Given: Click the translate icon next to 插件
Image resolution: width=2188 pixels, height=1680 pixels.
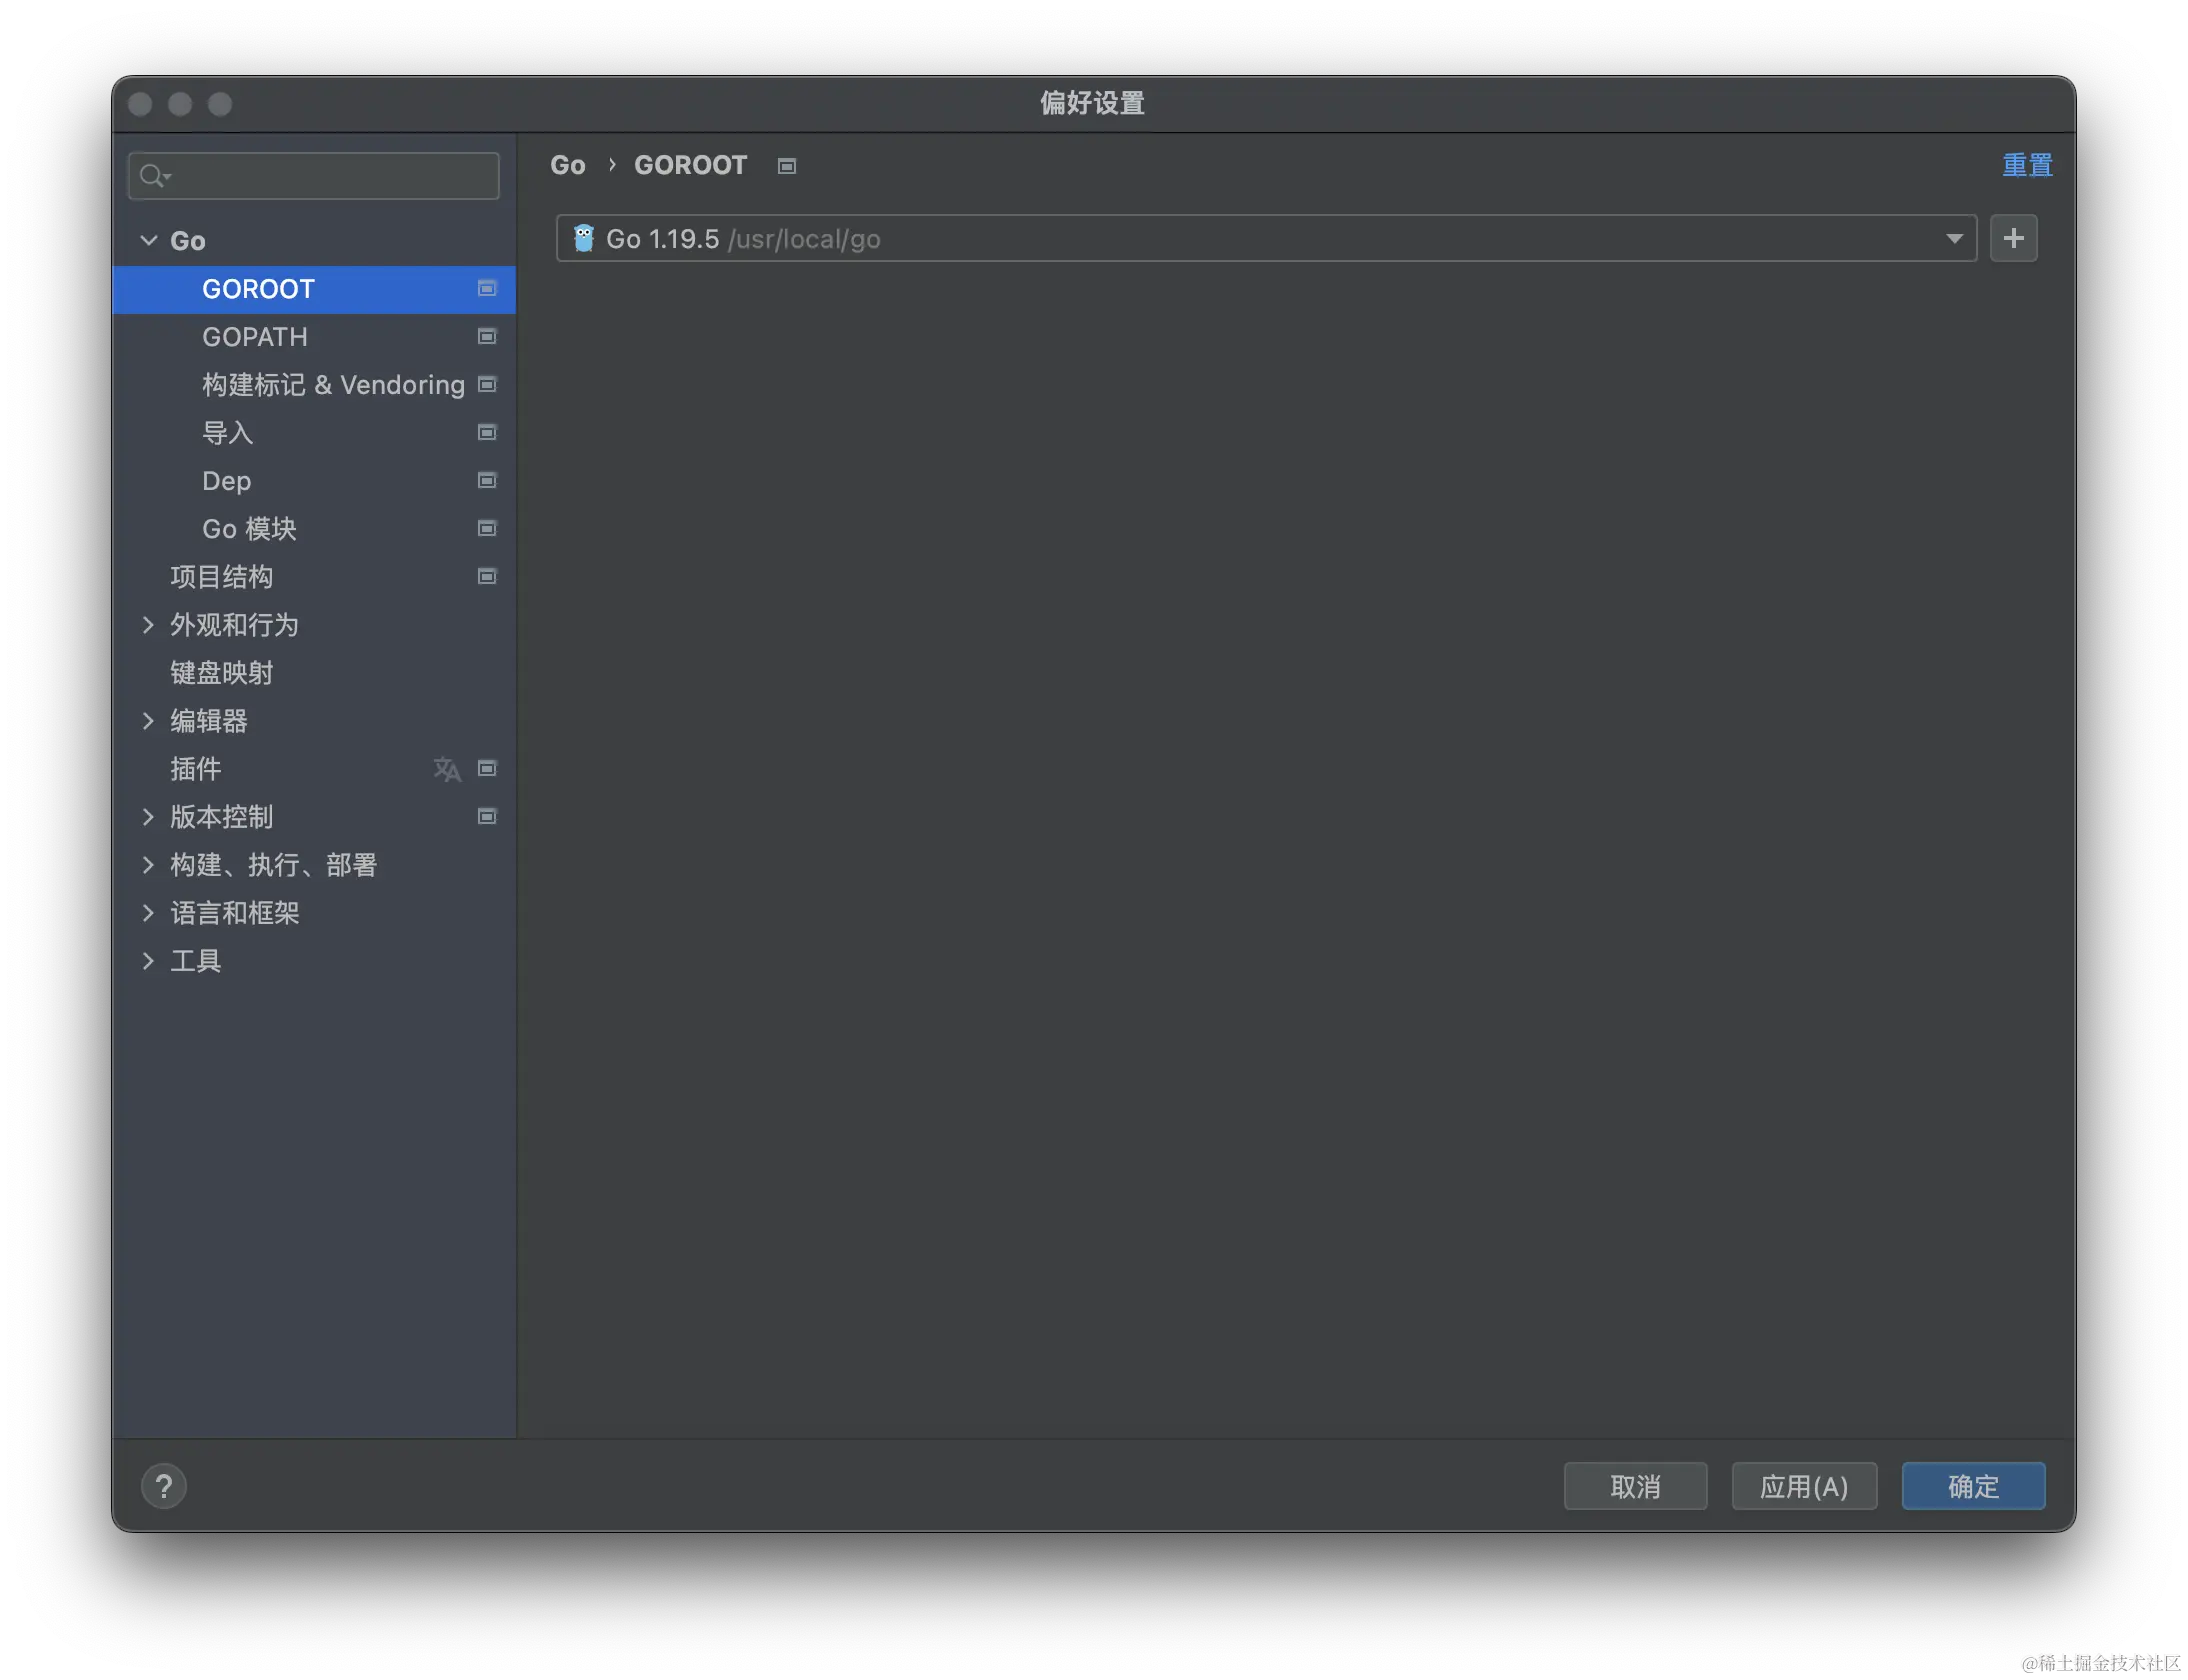Looking at the screenshot, I should click(x=446, y=769).
